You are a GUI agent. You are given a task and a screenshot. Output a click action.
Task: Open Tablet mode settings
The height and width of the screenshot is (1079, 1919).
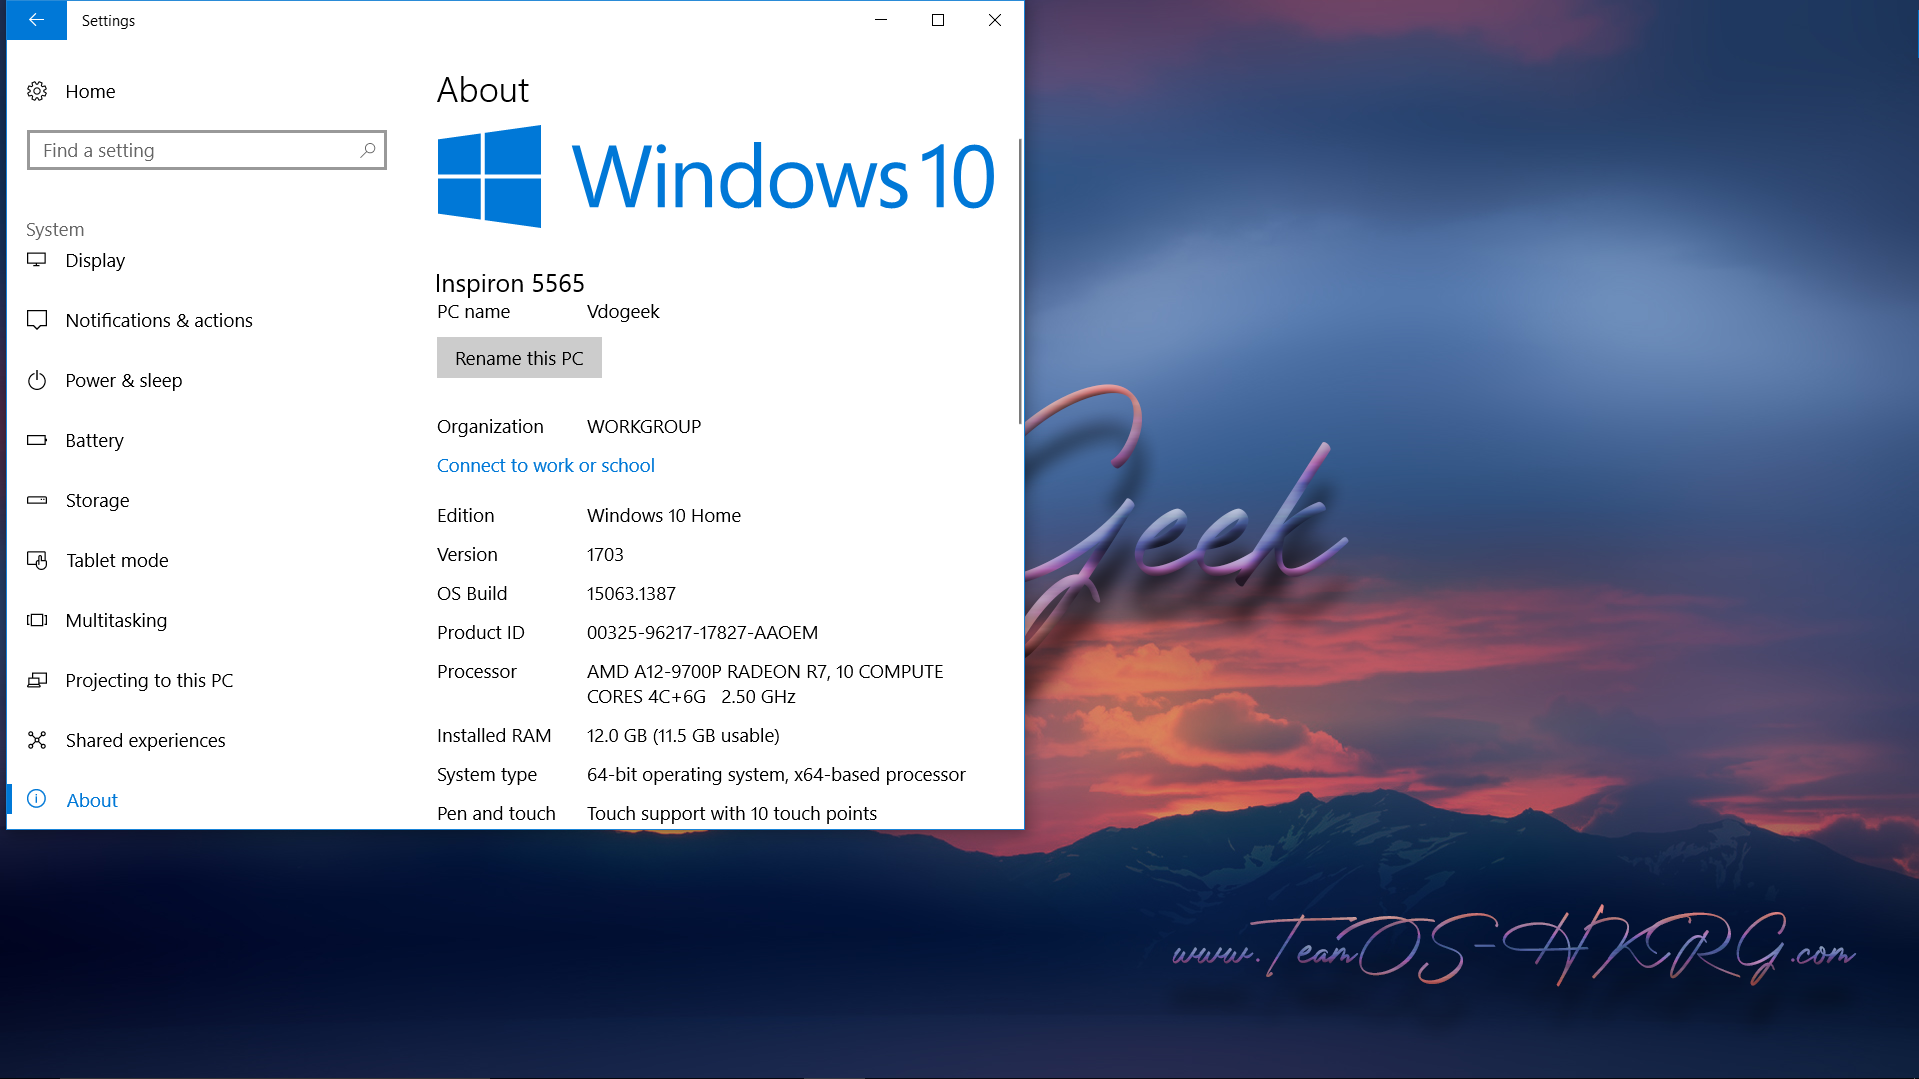[x=117, y=560]
